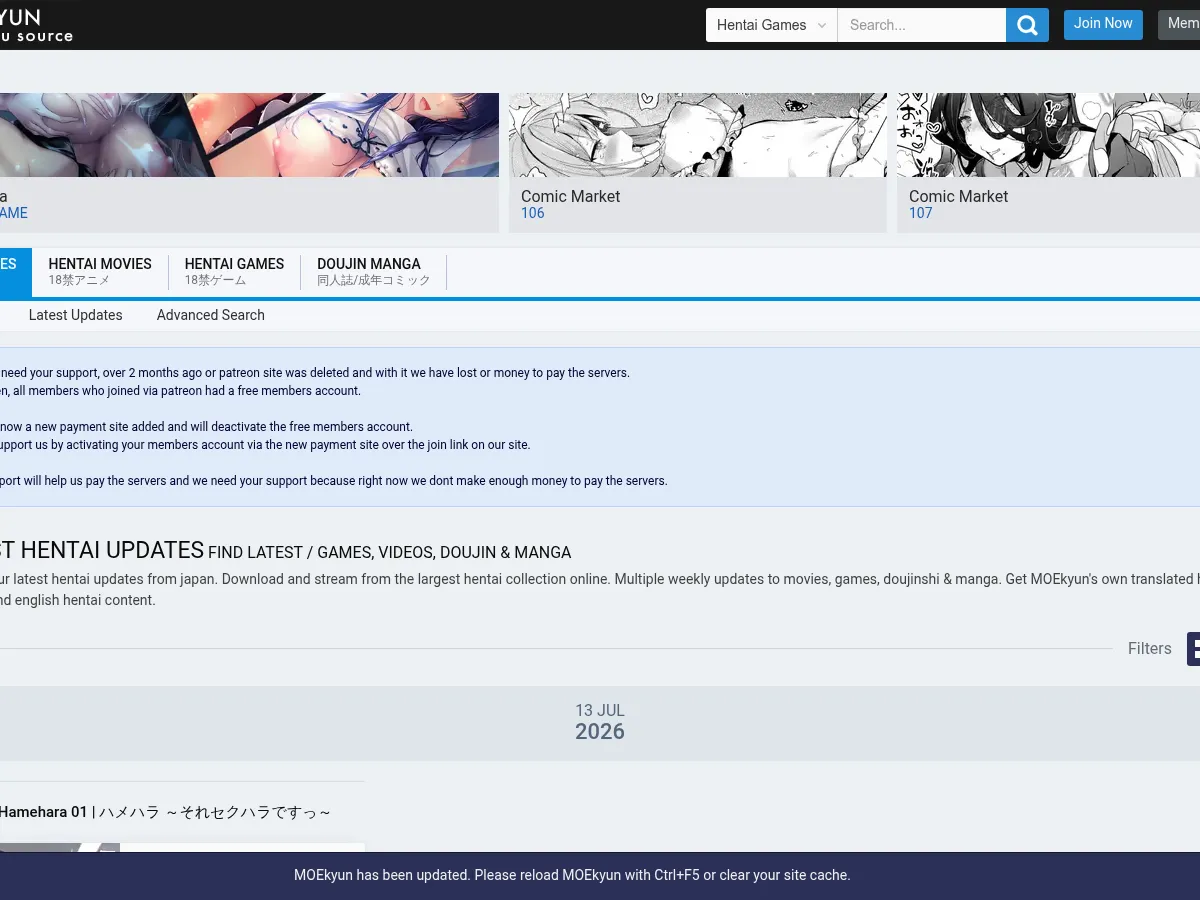This screenshot has width=1200, height=900.
Task: Click the 13 JUL 2026 date header
Action: pos(600,722)
